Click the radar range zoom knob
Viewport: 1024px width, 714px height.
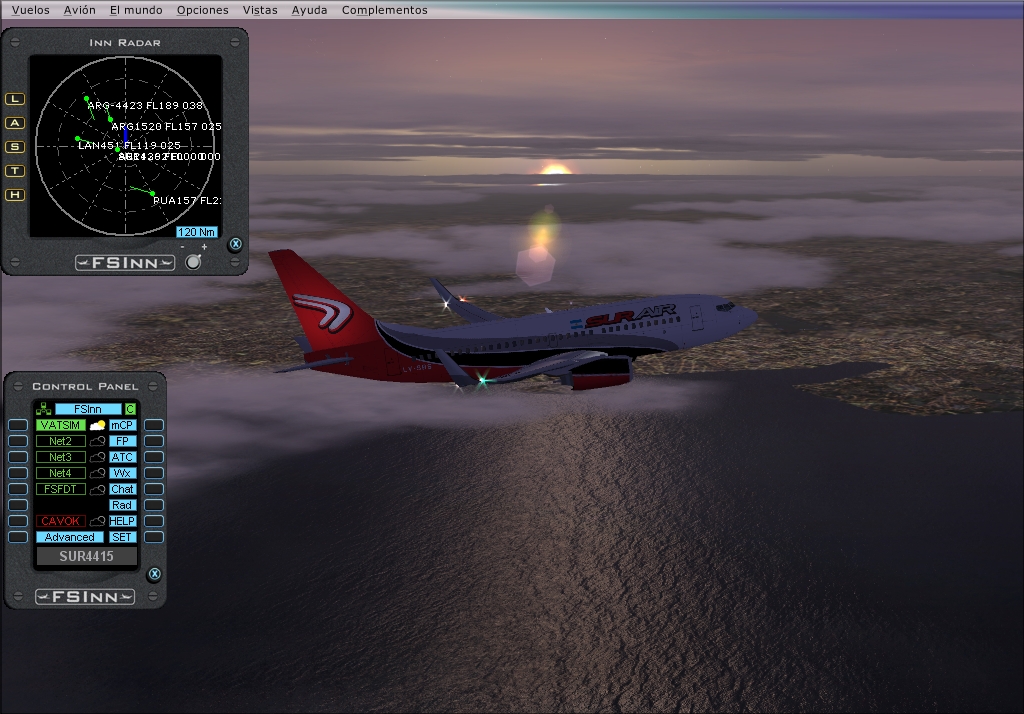click(193, 262)
